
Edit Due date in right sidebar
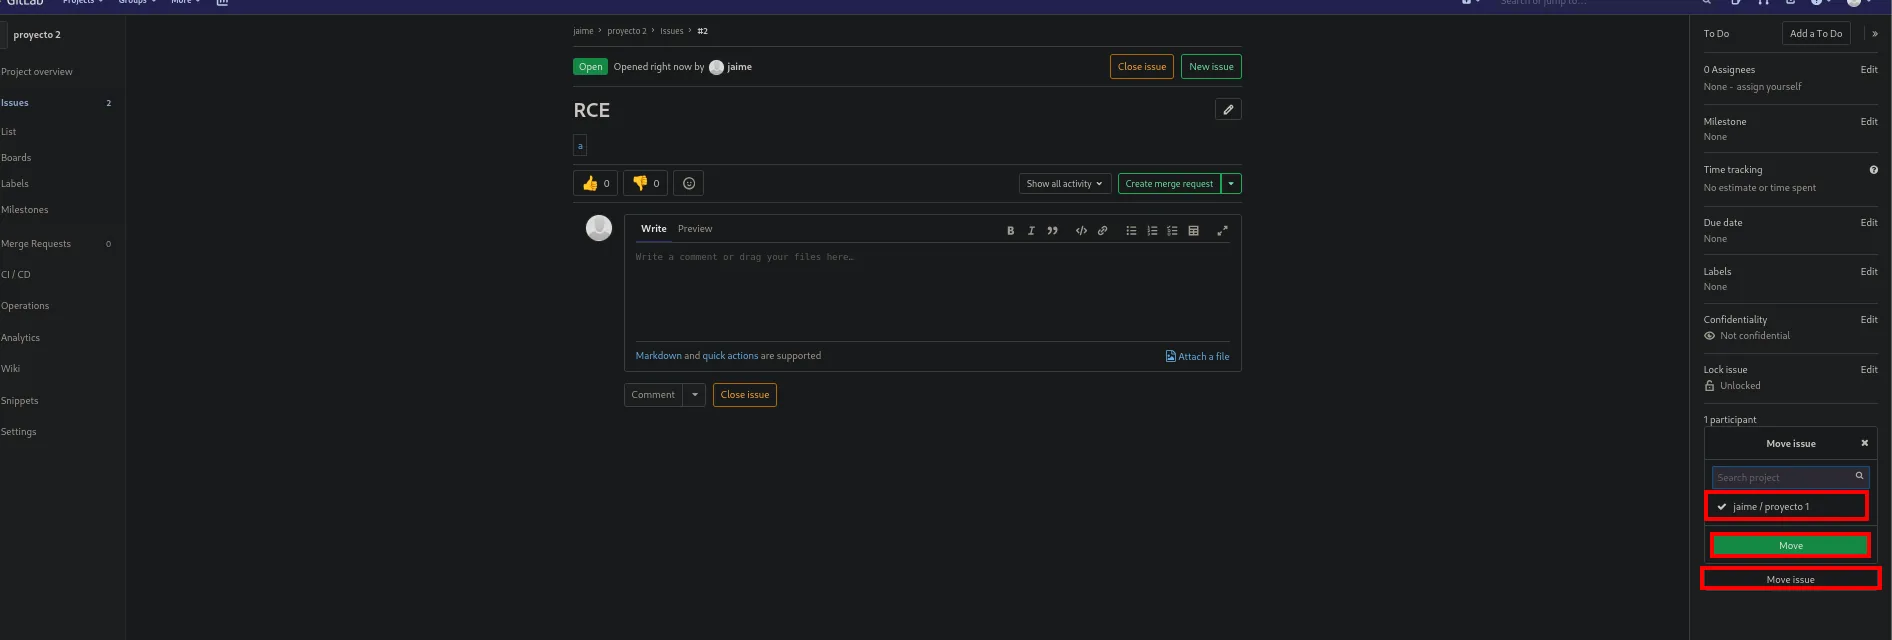(x=1868, y=223)
